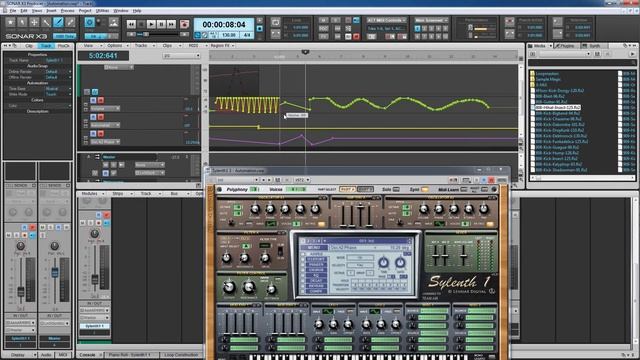The width and height of the screenshot is (640, 360).
Task: Click the blue button on the Osc A2 Phase lane
Action: [x=93, y=133]
